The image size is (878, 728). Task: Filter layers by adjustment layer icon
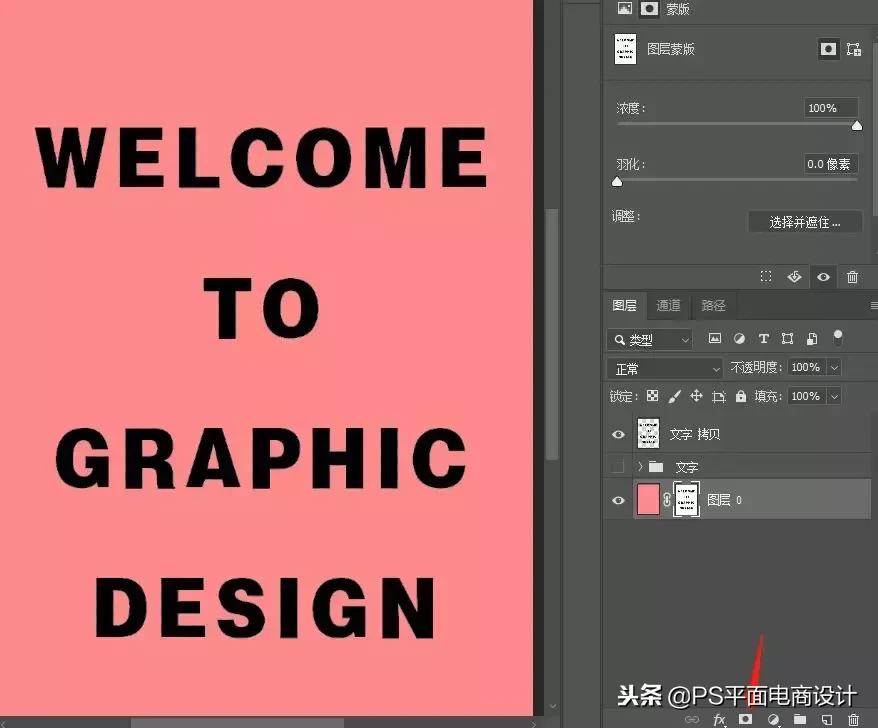739,339
